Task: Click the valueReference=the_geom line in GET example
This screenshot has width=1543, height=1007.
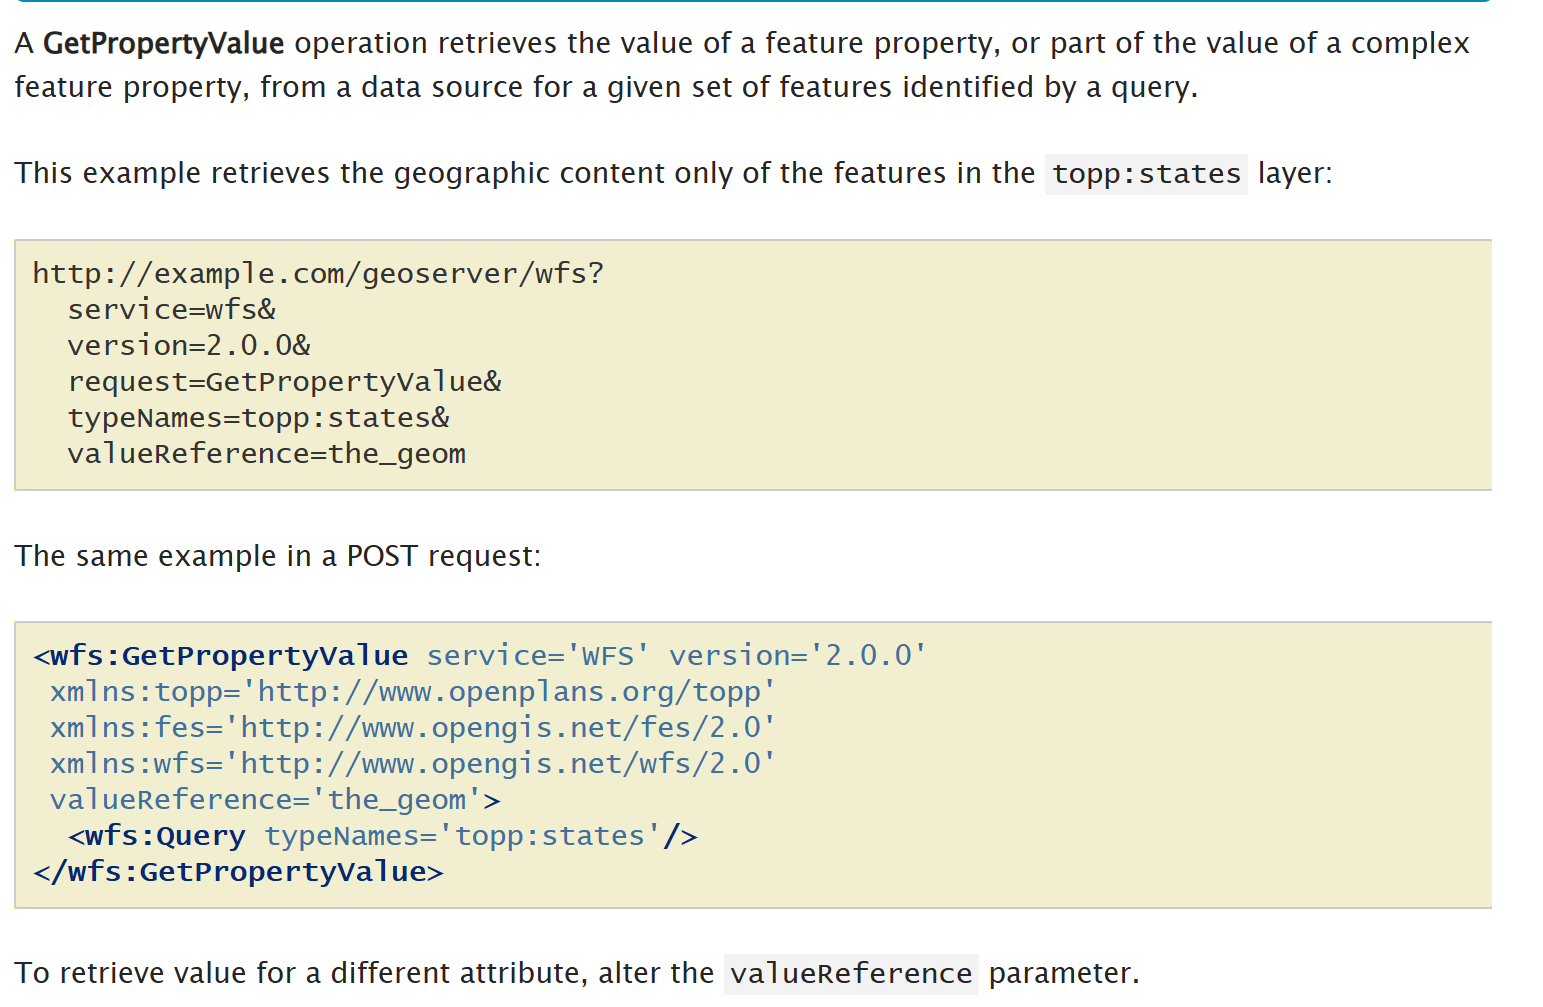Action: pyautogui.click(x=266, y=454)
